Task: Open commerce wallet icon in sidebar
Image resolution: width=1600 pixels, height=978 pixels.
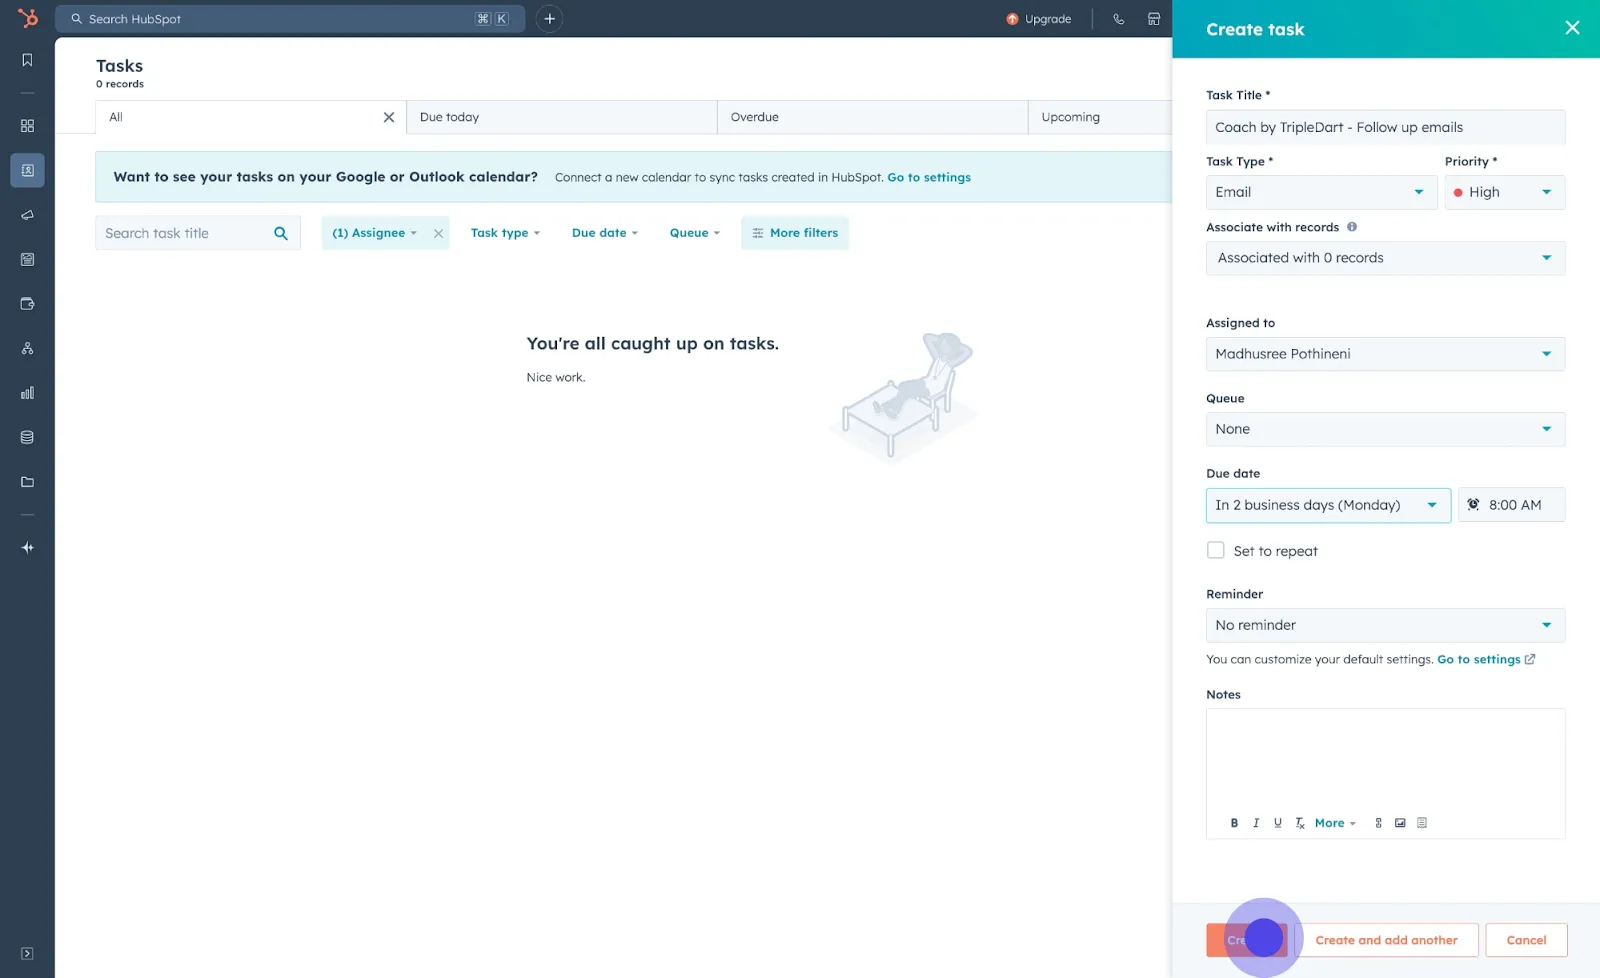Action: click(x=27, y=304)
